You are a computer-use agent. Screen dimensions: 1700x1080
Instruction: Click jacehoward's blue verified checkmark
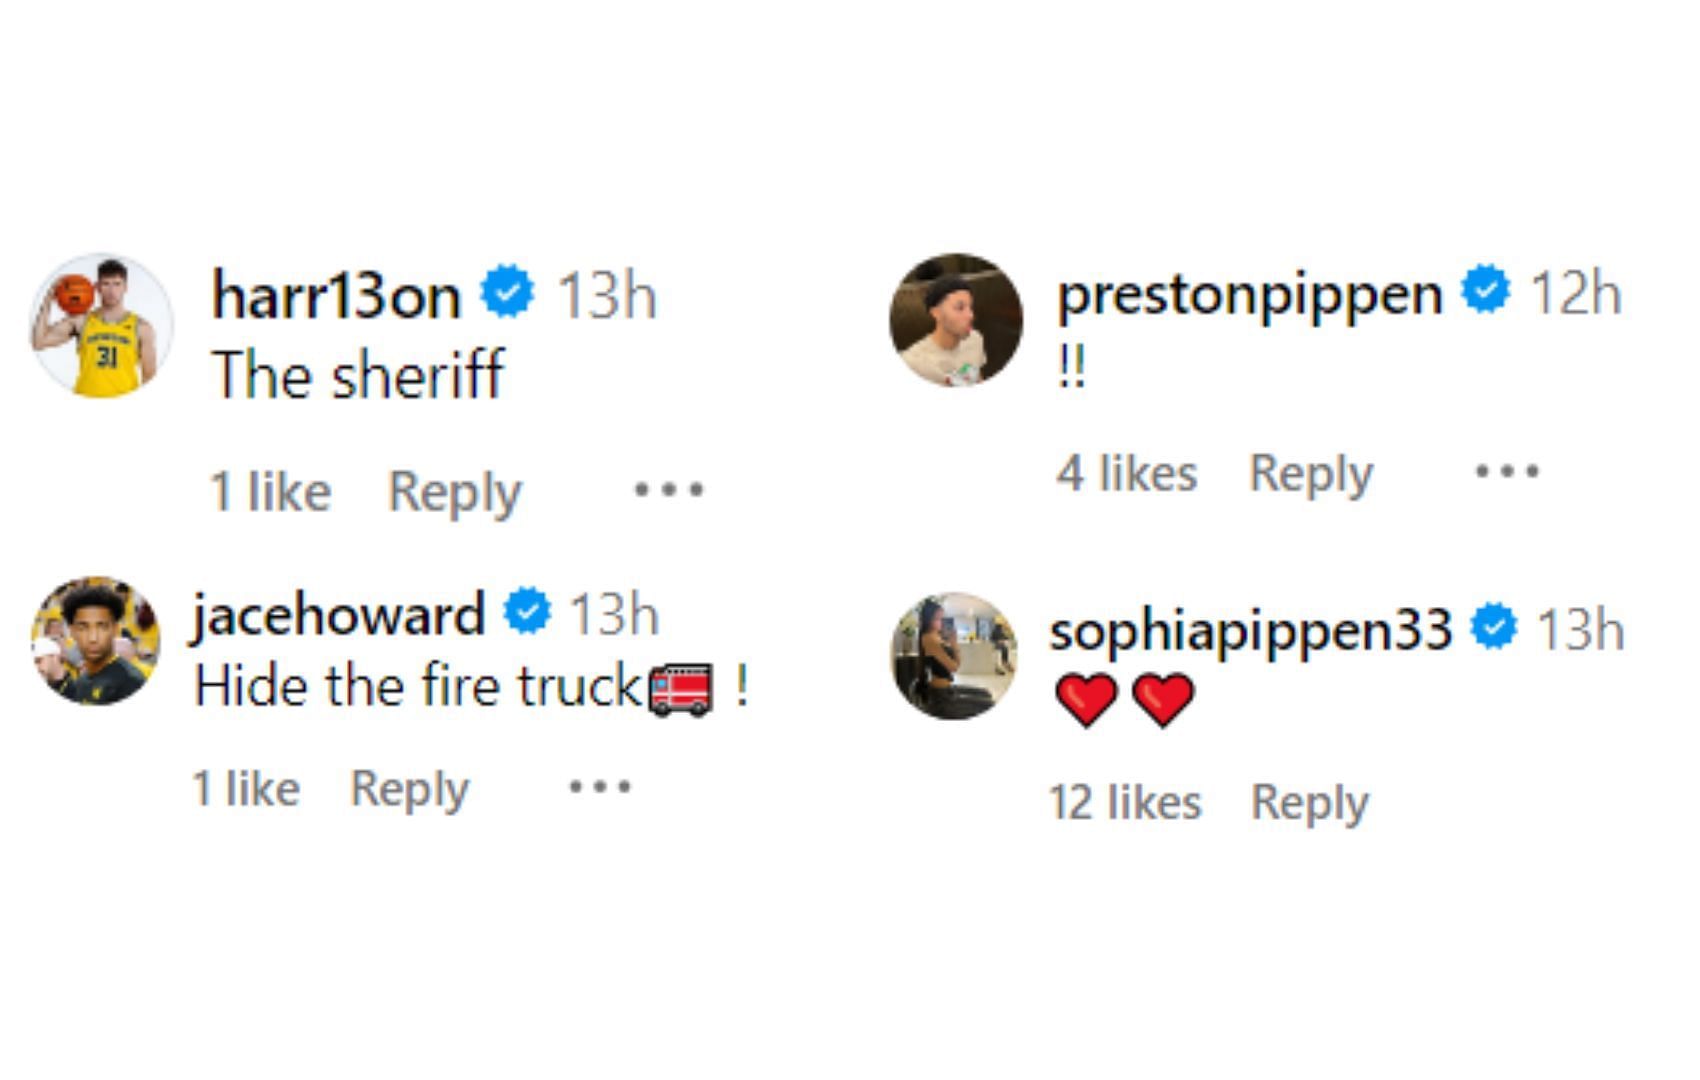tap(527, 611)
